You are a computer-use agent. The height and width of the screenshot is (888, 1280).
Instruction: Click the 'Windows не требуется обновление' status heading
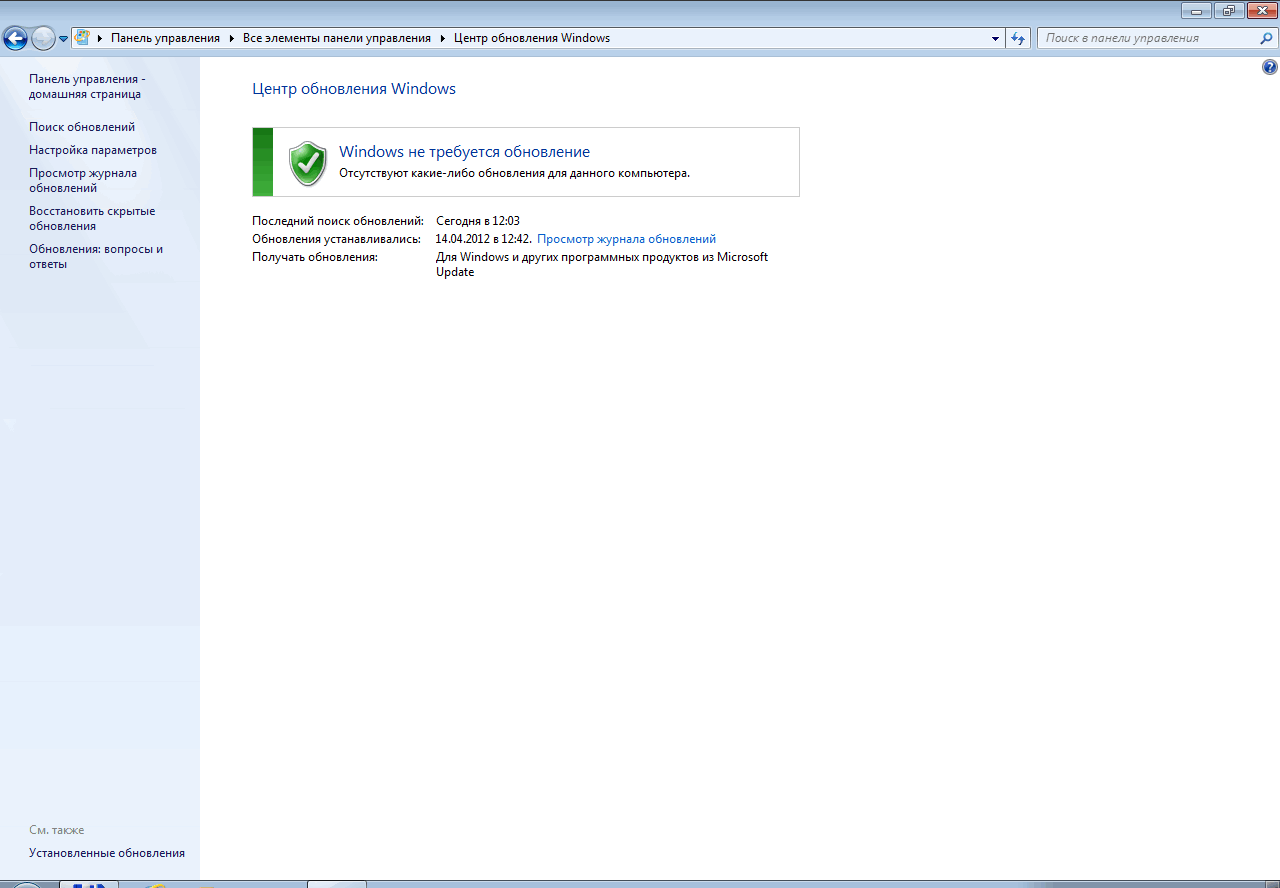(x=464, y=152)
